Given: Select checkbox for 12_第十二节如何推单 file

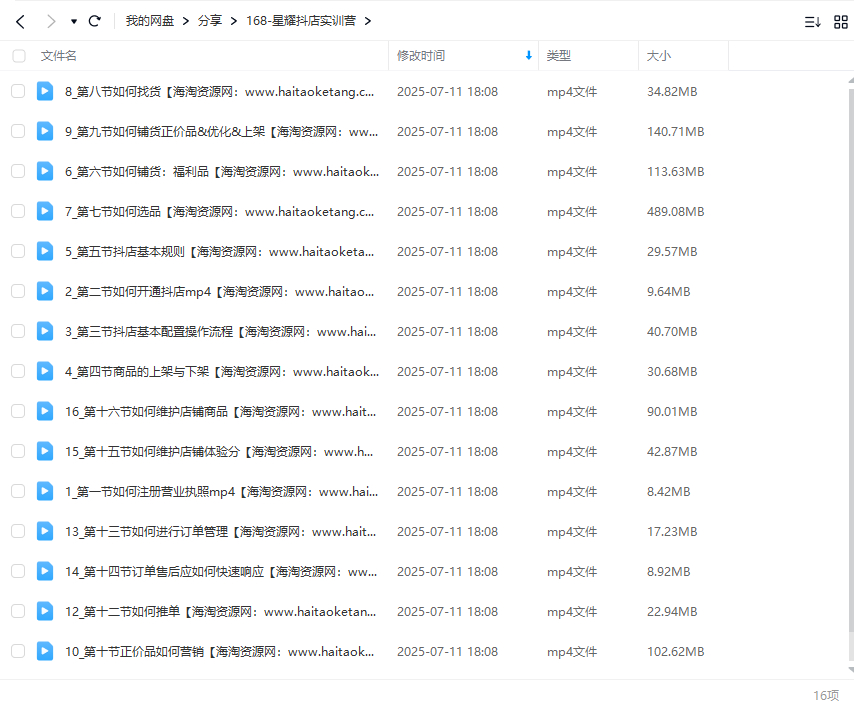Looking at the screenshot, I should click(18, 611).
